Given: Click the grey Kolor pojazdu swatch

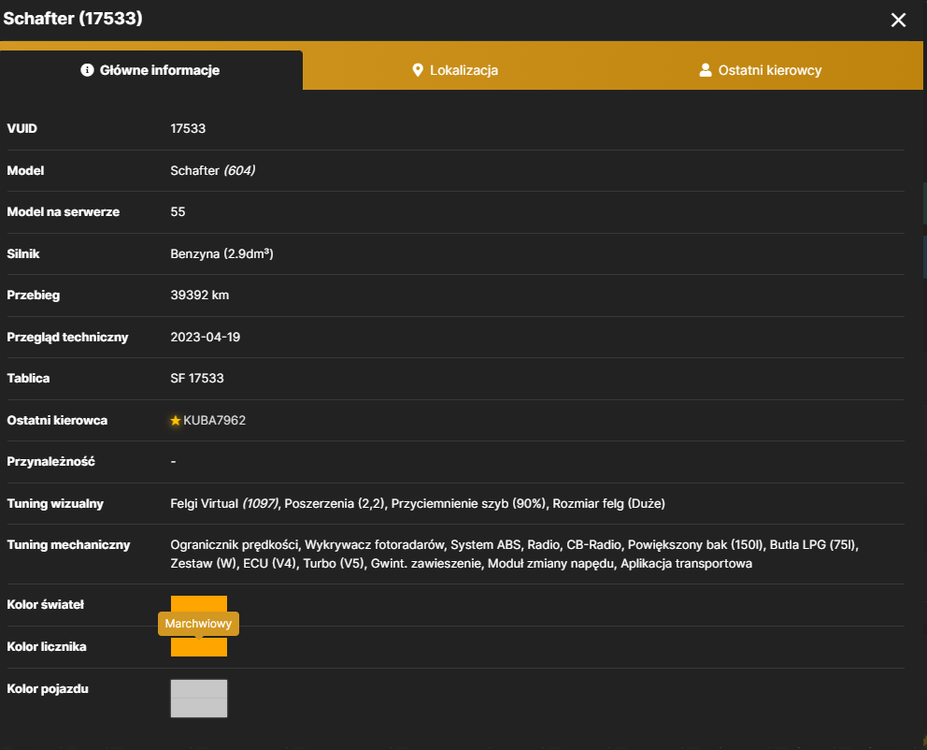Looking at the screenshot, I should point(199,698).
